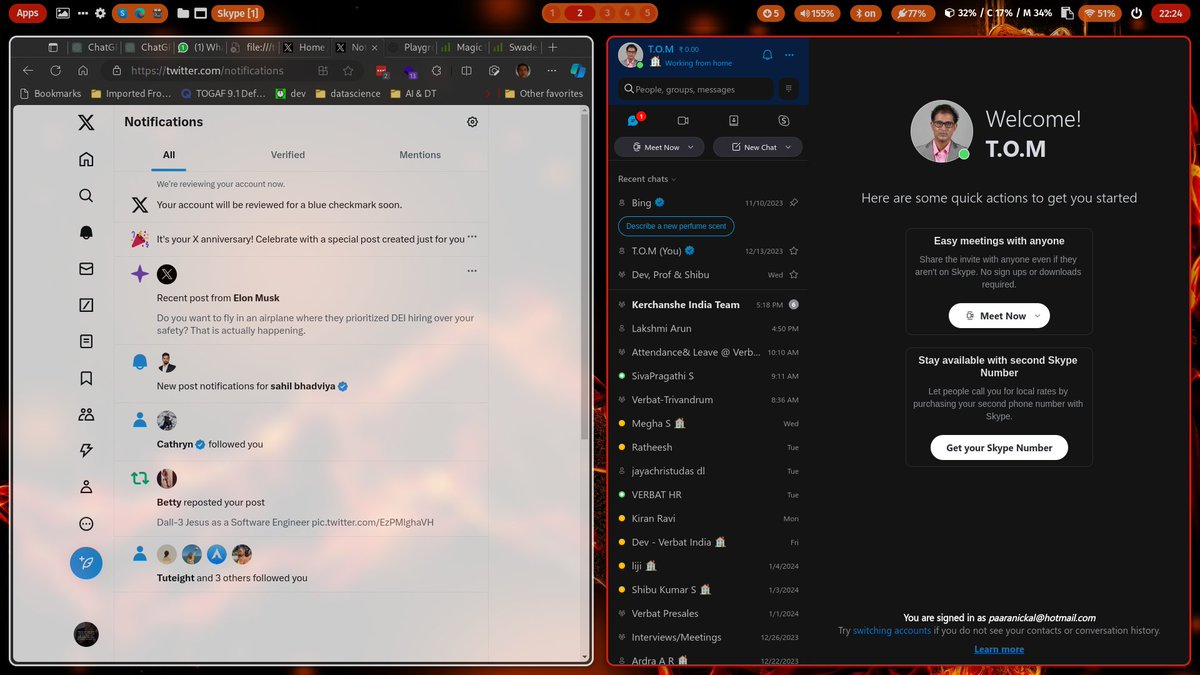
Task: Open the More circle icon in X sidebar
Action: 86,524
